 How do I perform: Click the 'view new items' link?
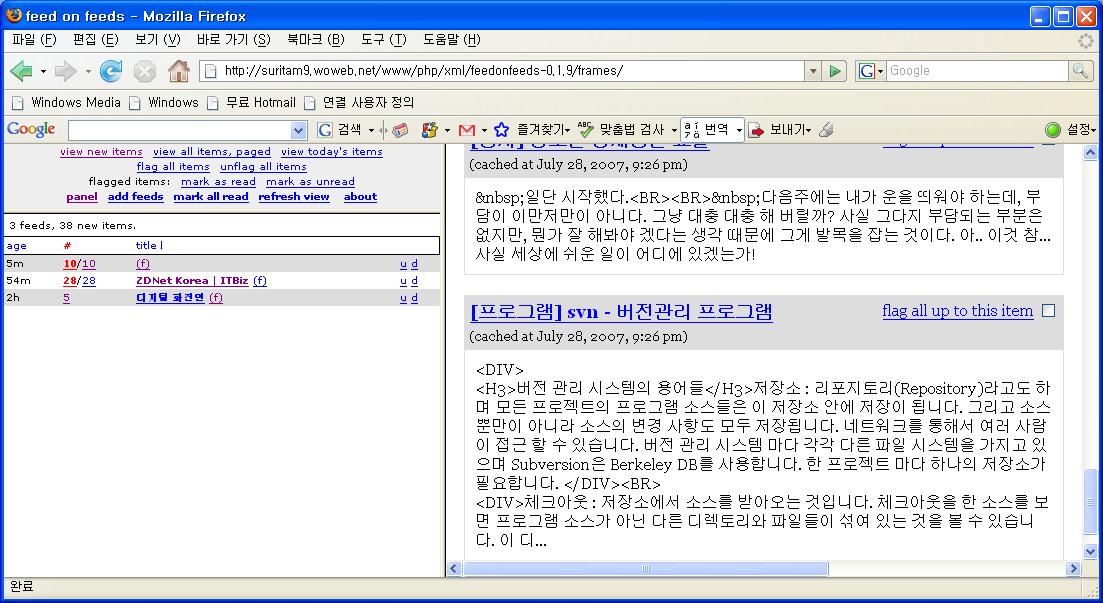[101, 151]
